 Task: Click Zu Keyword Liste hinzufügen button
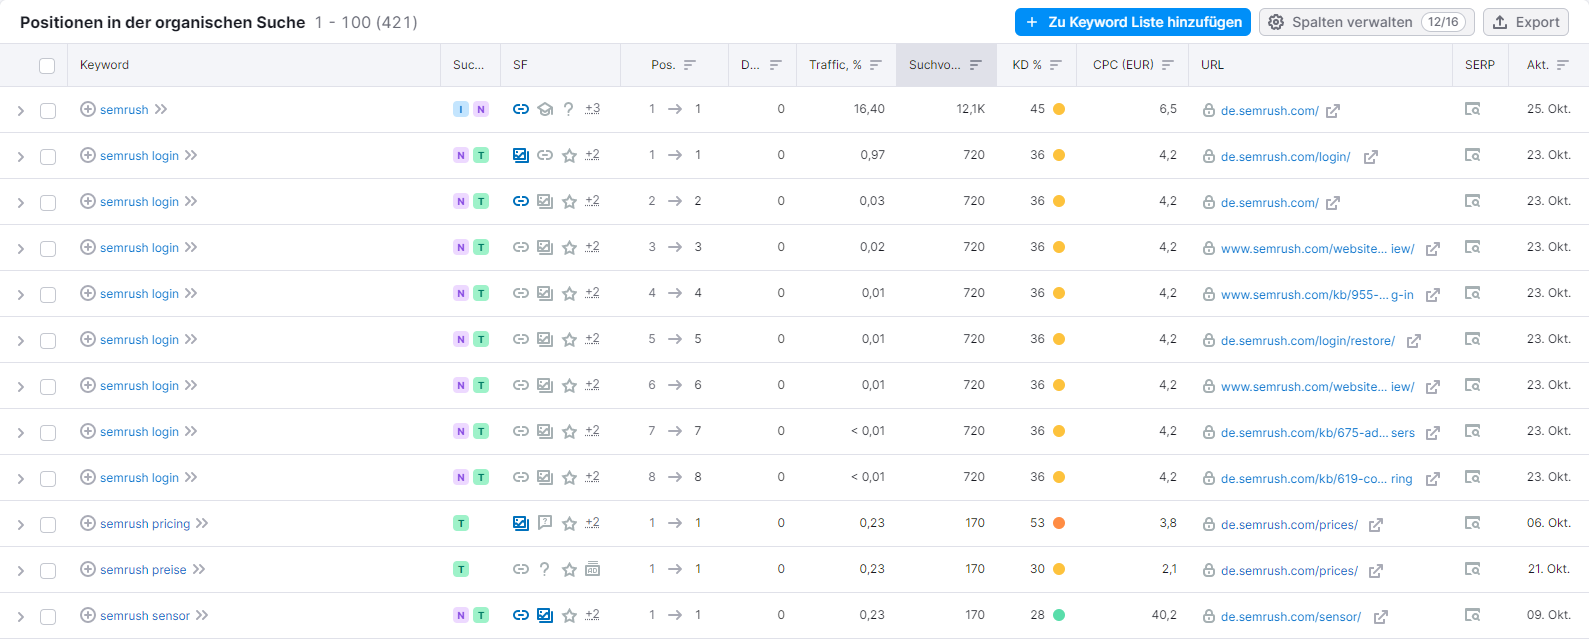pos(1132,22)
